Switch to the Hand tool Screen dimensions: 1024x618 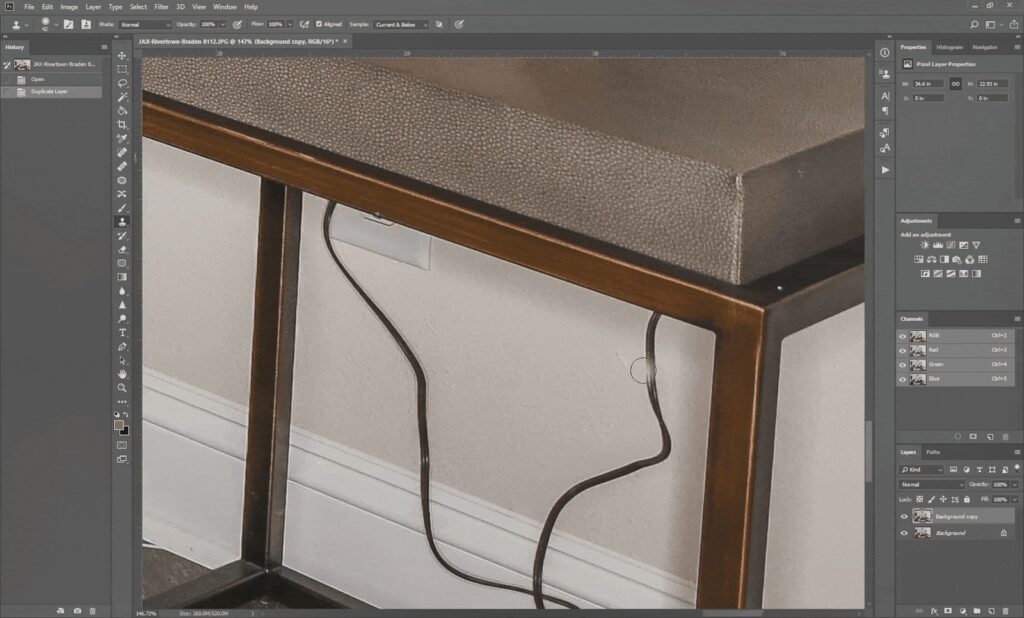[122, 374]
